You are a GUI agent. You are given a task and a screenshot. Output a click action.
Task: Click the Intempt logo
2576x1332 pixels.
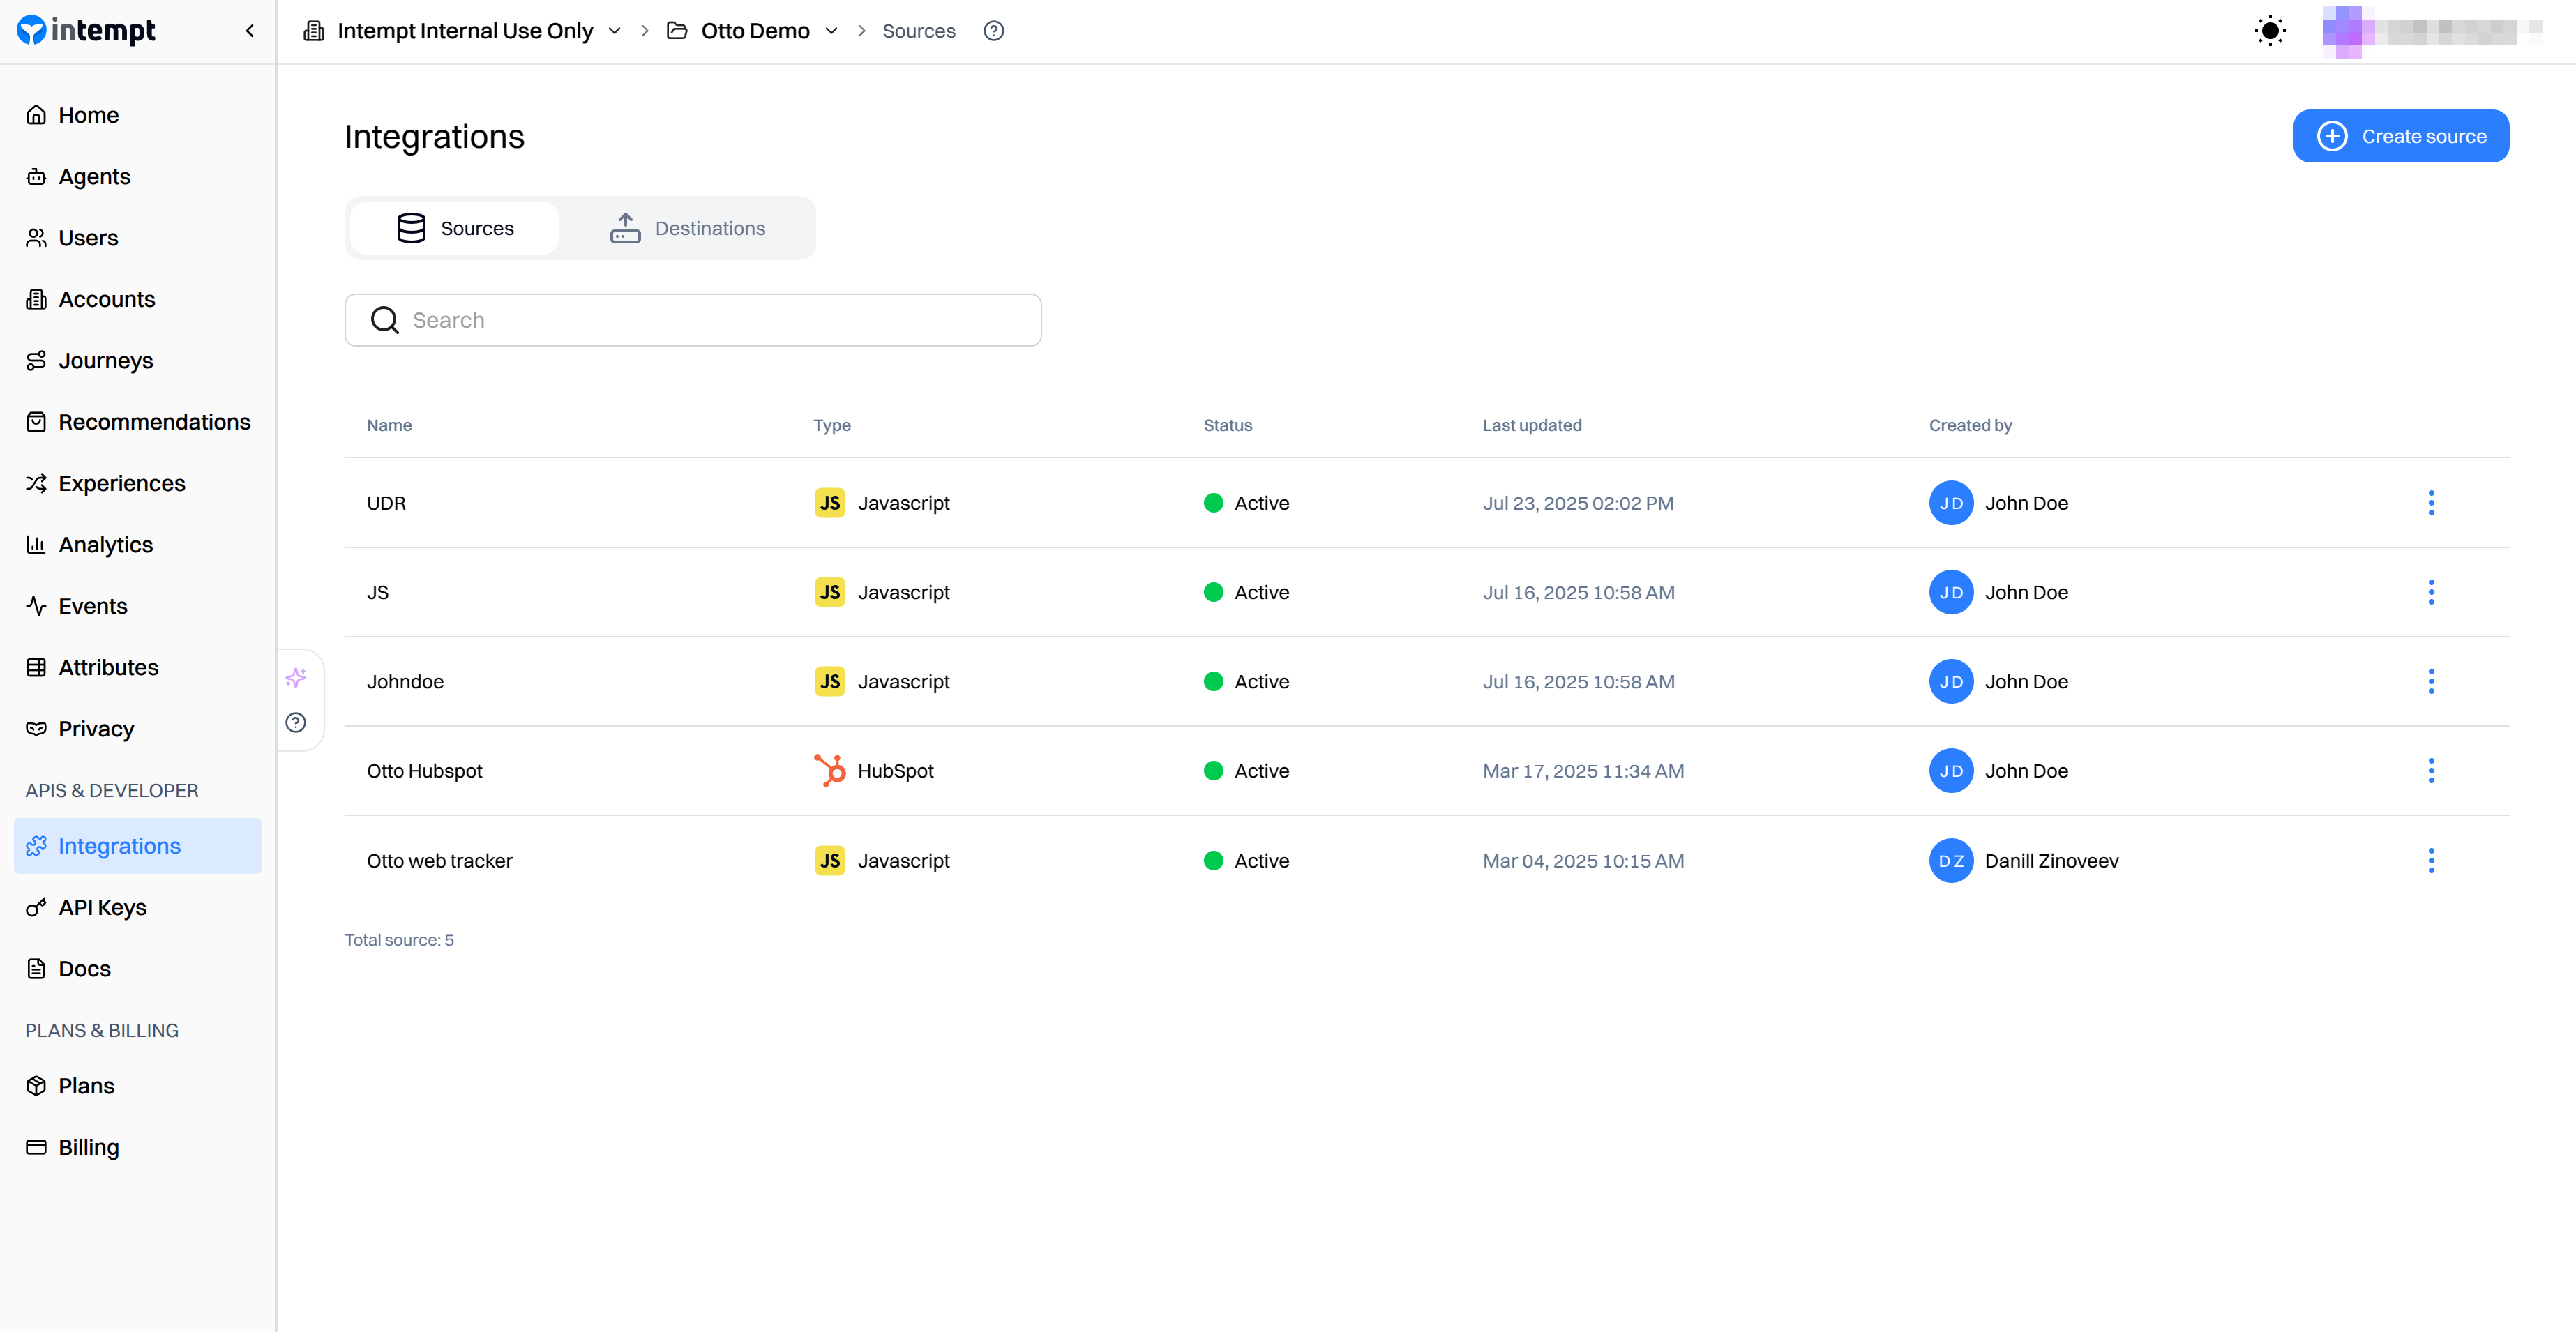(86, 31)
